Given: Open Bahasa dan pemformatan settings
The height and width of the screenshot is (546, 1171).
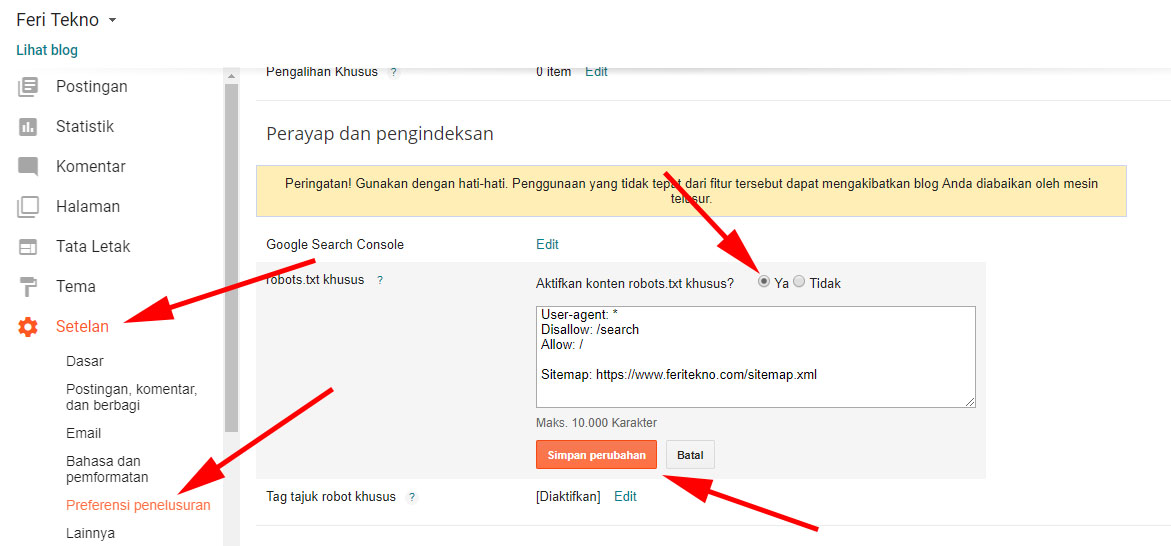Looking at the screenshot, I should (107, 469).
